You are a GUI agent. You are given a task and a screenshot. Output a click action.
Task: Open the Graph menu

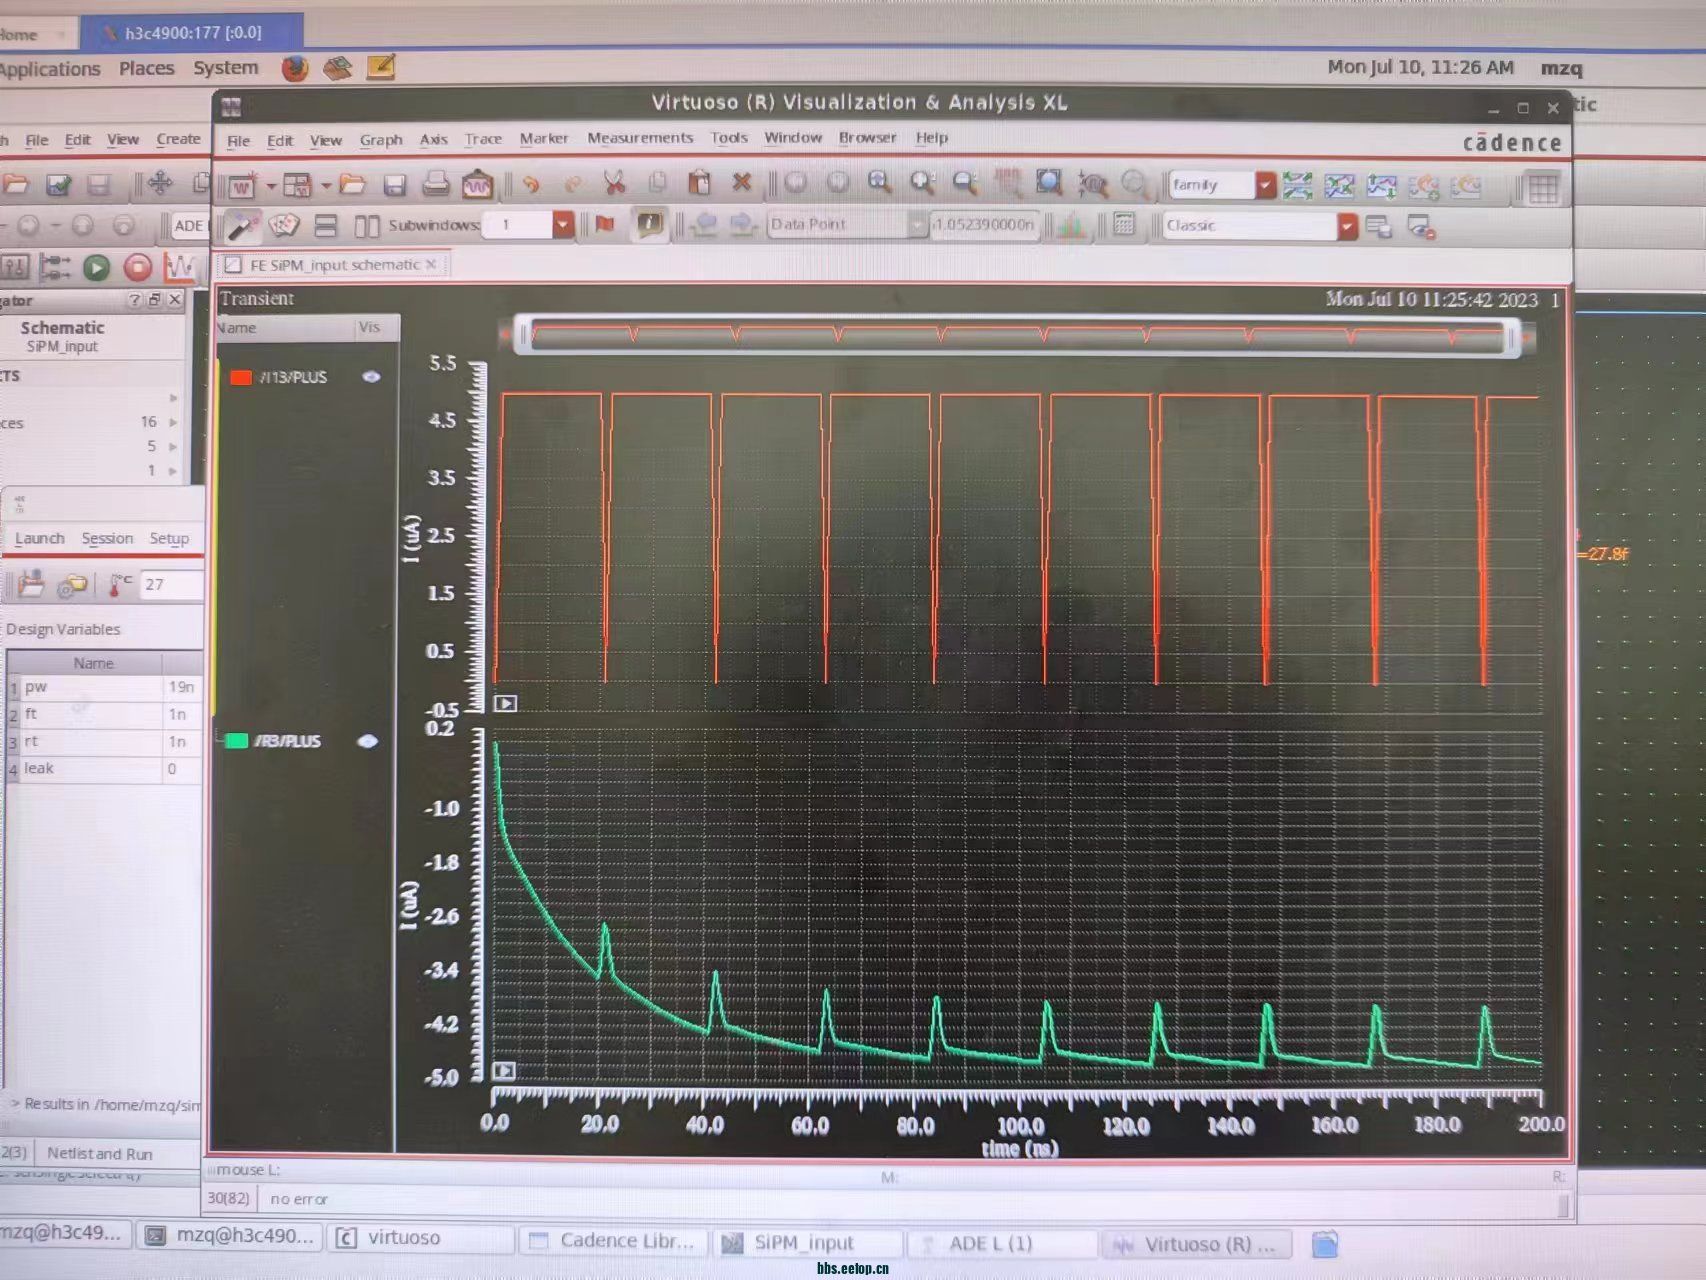pos(381,140)
